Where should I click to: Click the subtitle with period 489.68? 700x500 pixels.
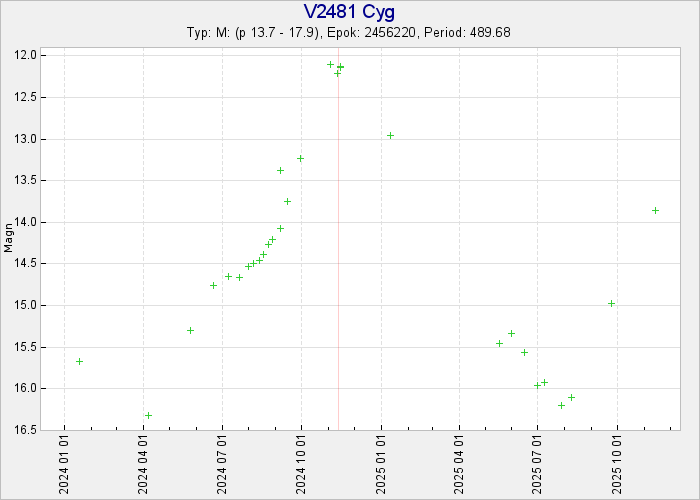[x=349, y=33]
